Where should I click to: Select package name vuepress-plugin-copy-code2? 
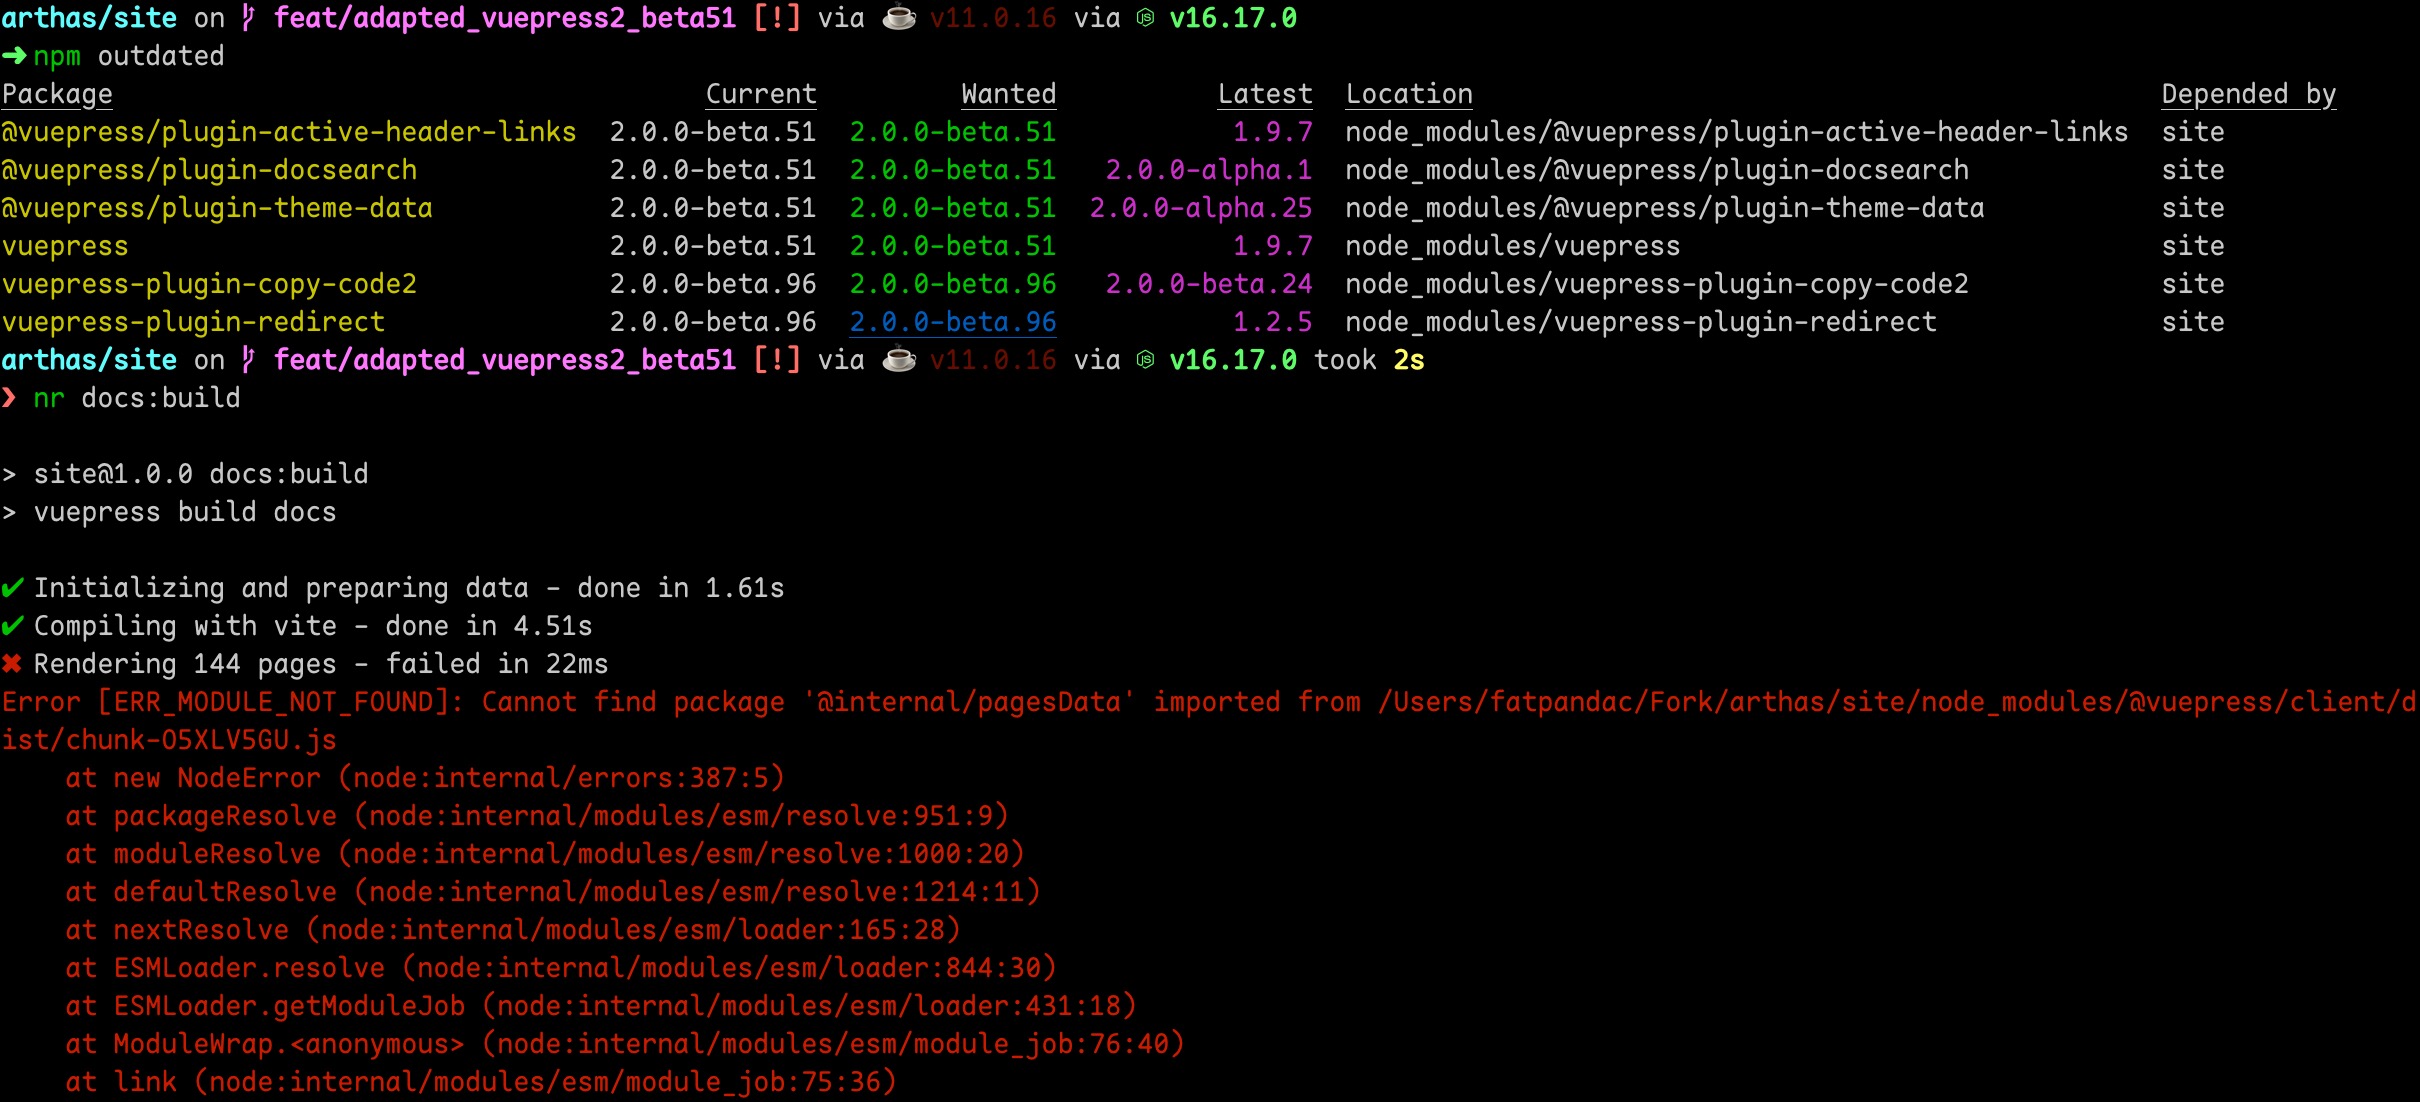pos(209,284)
